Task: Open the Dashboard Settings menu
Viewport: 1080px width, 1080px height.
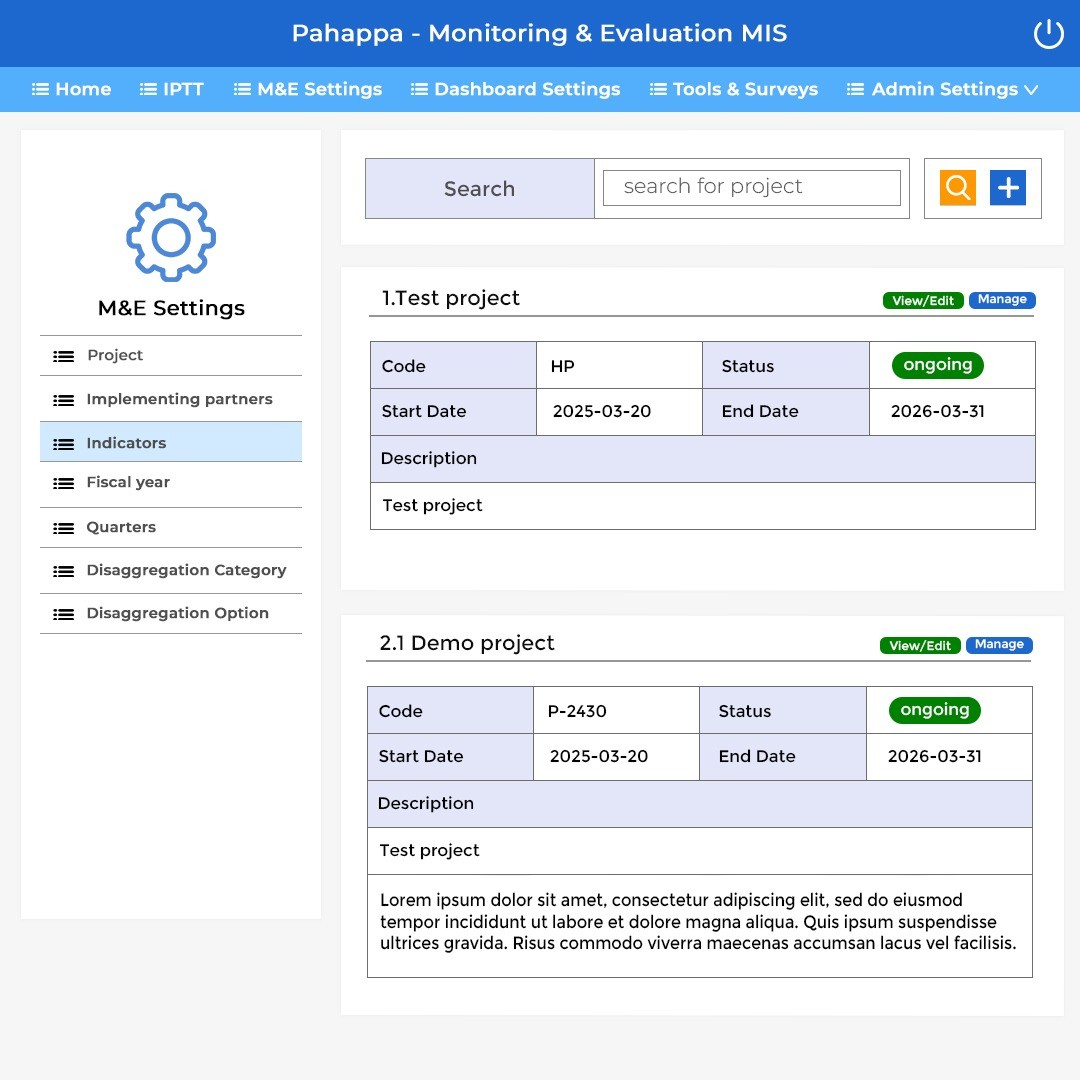Action: (x=515, y=89)
